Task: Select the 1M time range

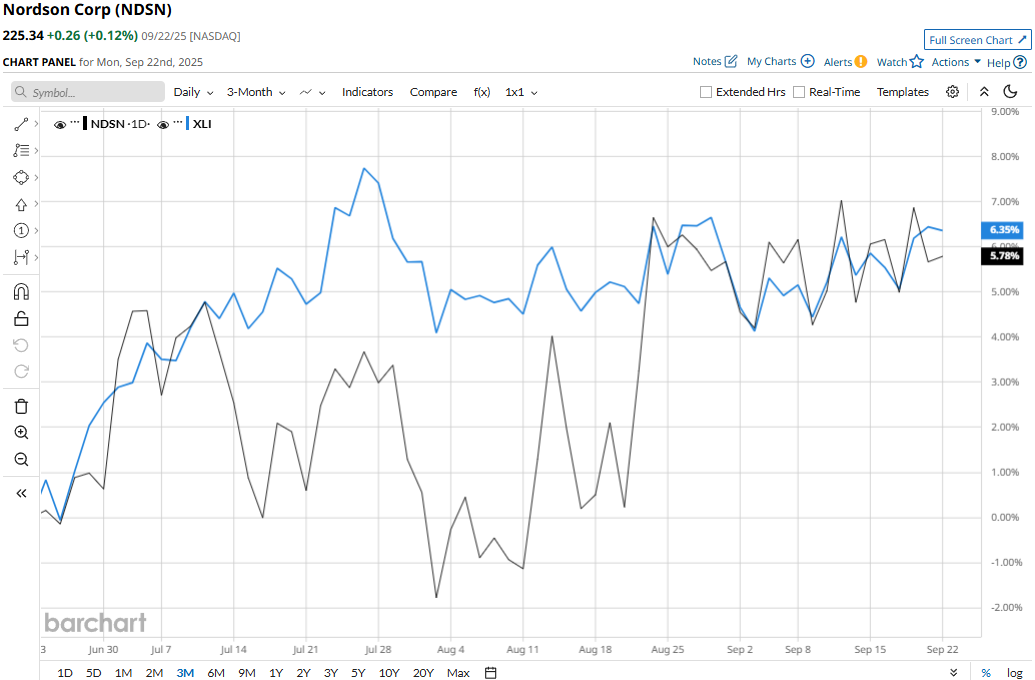Action: [123, 672]
